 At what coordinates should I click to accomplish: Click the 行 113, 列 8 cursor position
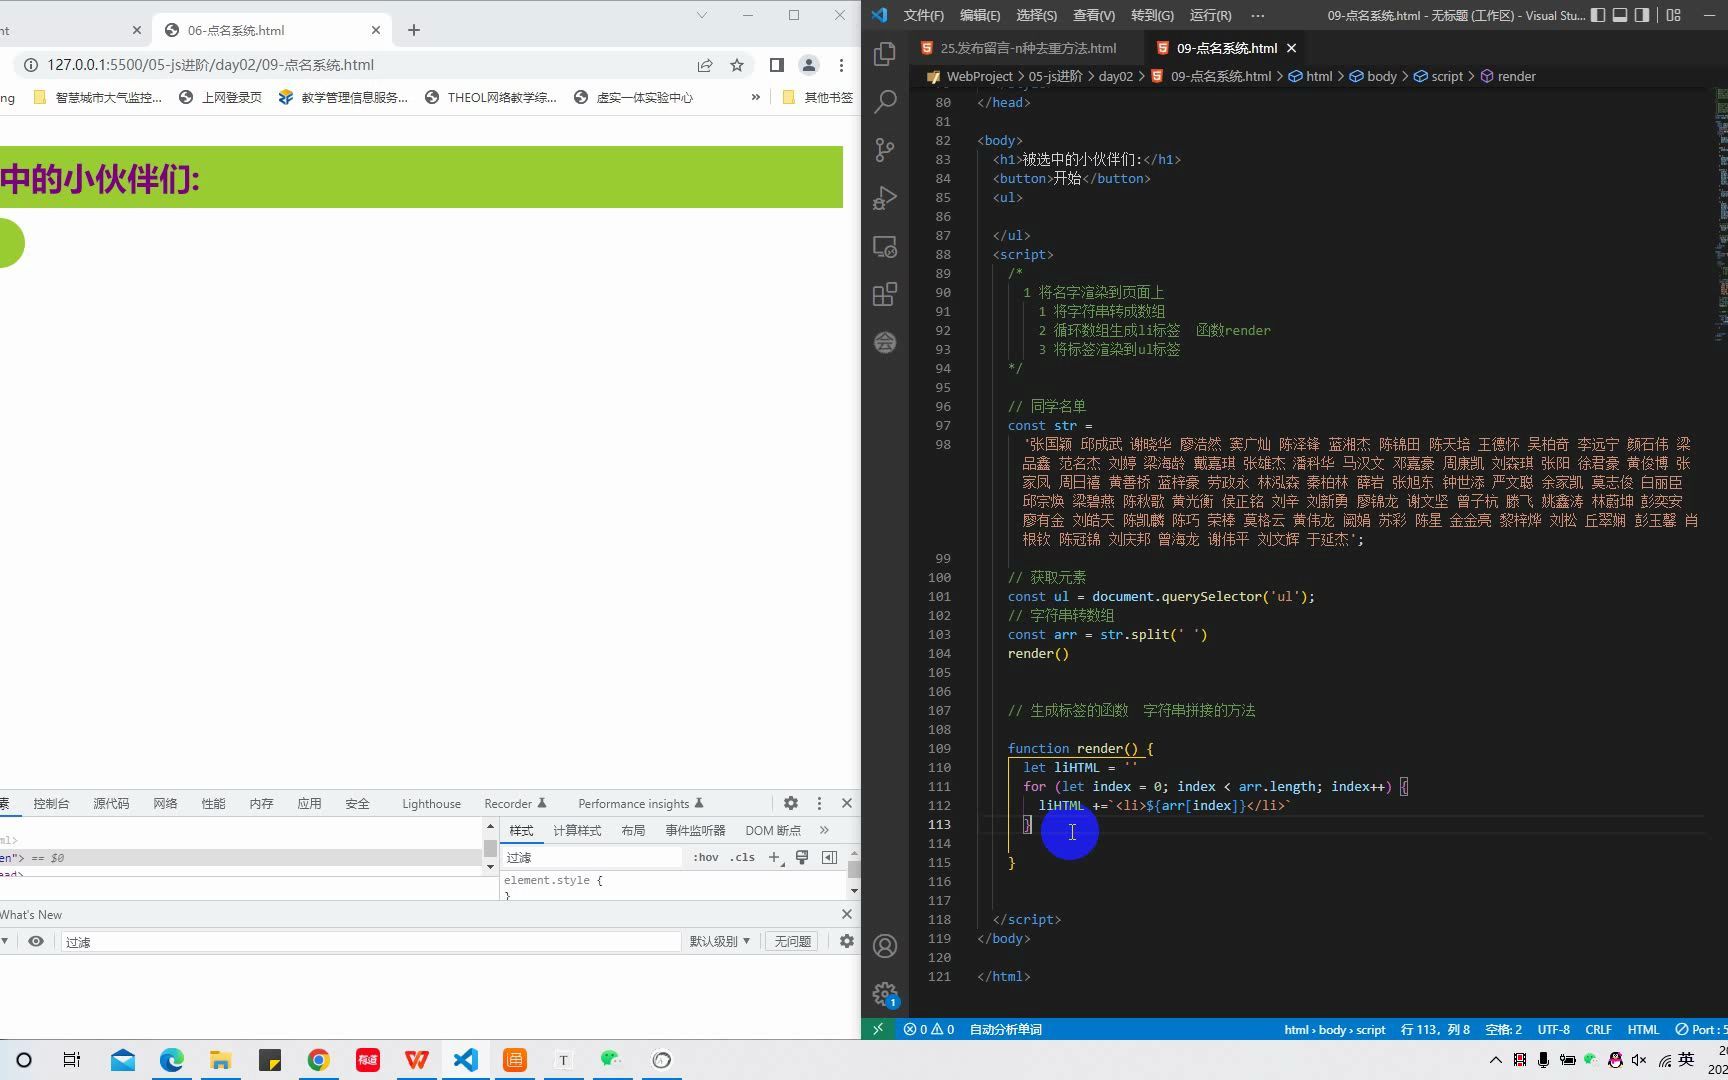[x=1435, y=1029]
